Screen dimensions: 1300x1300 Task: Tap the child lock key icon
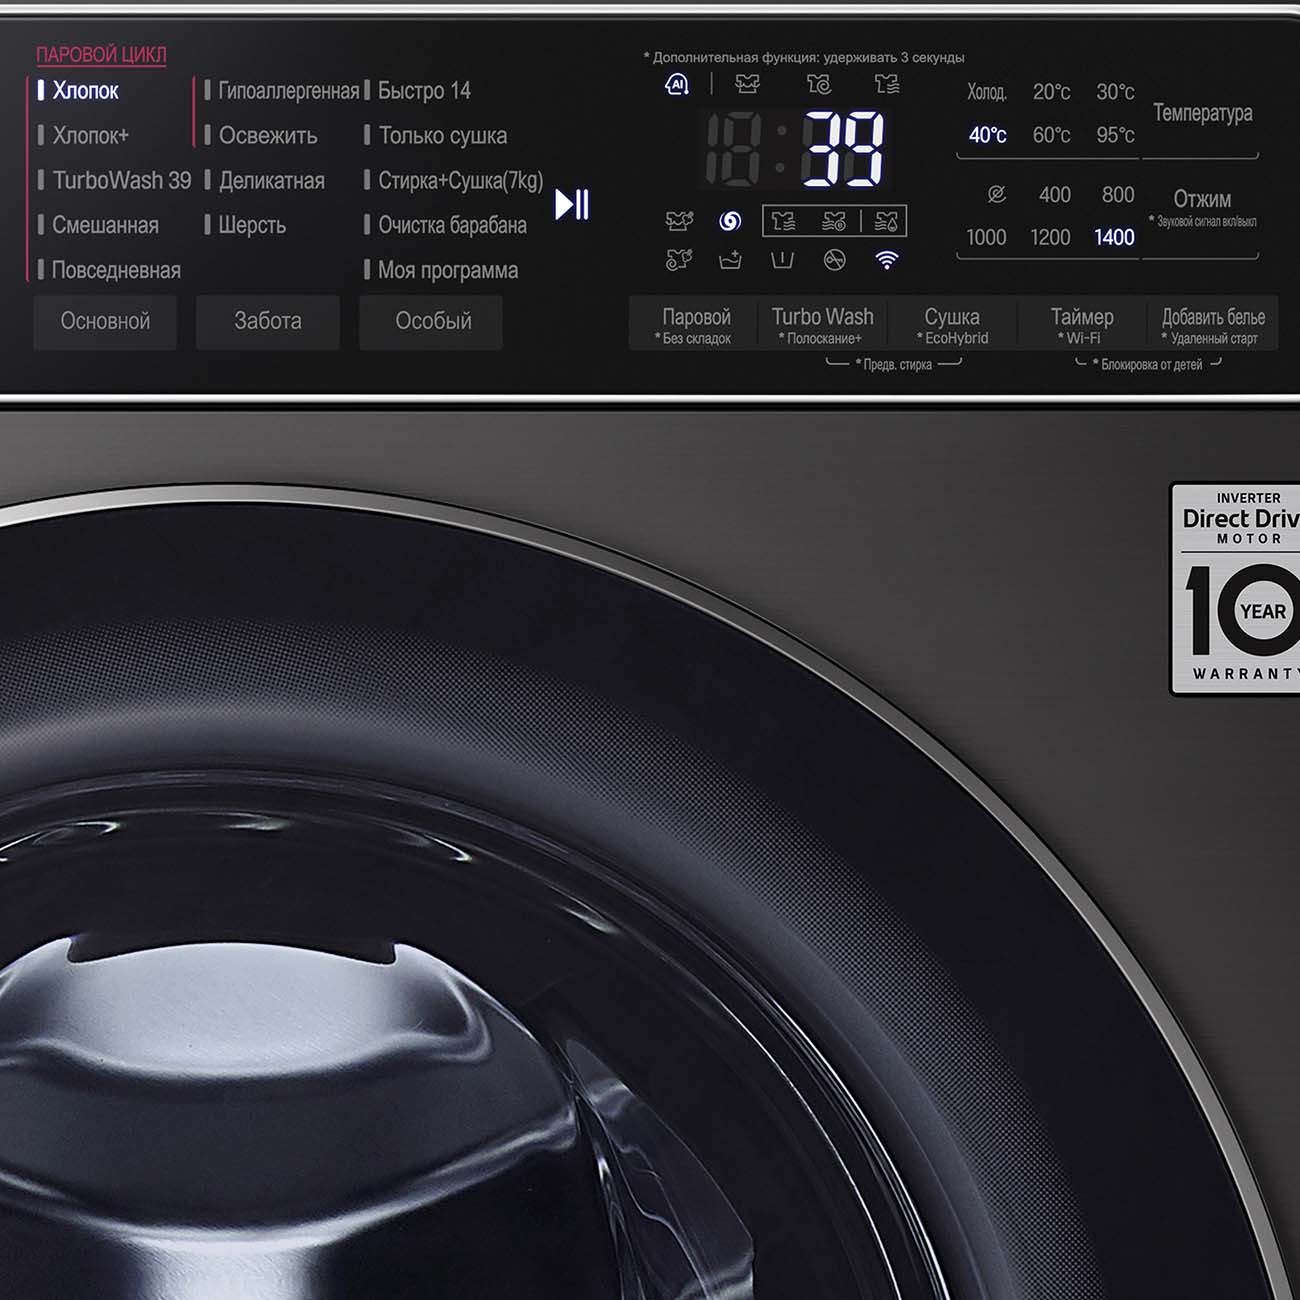[834, 261]
